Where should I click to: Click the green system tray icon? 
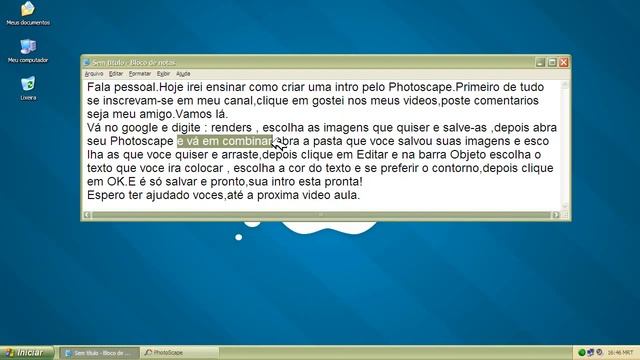[x=582, y=352]
